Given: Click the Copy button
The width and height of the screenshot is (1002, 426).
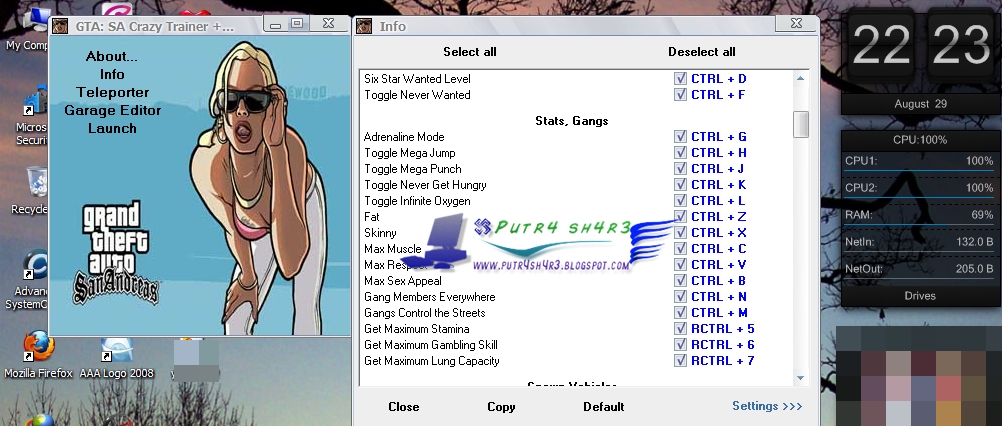Looking at the screenshot, I should 501,407.
